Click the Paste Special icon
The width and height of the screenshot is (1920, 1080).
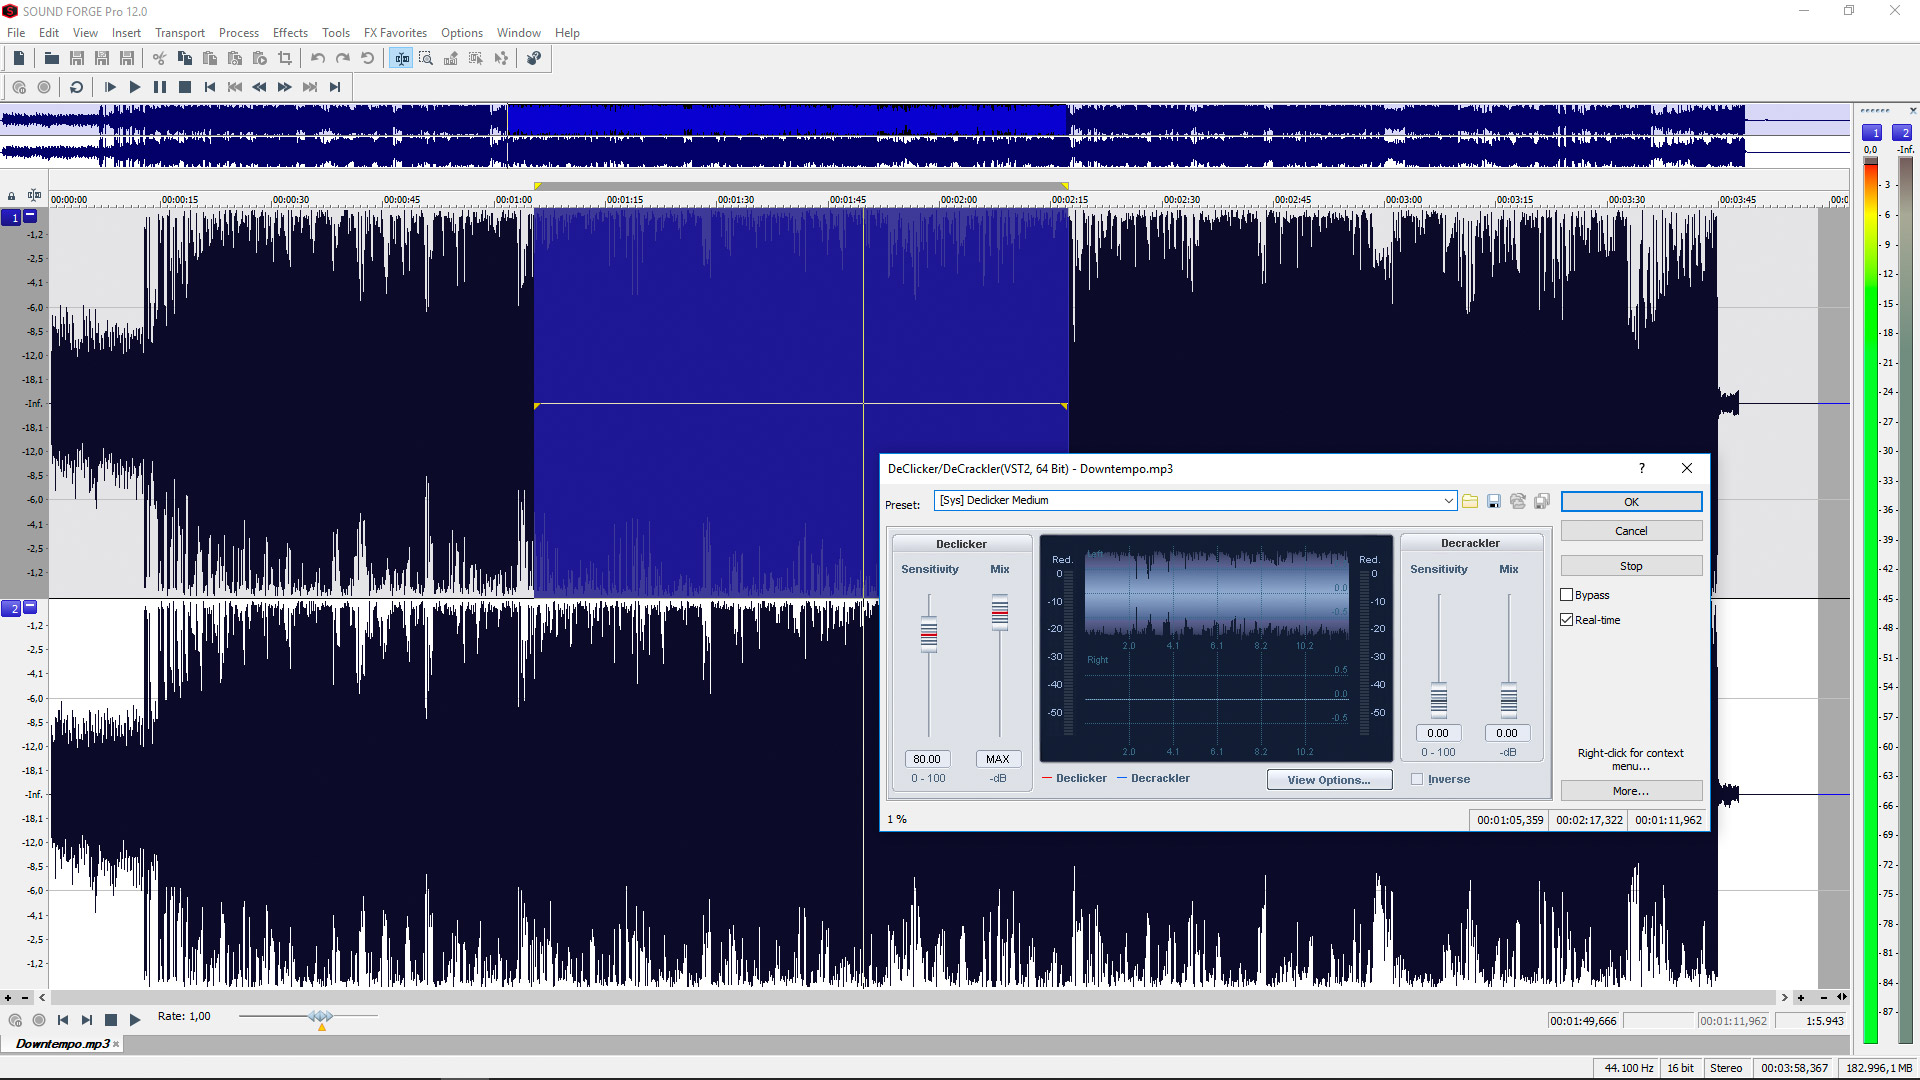(236, 58)
